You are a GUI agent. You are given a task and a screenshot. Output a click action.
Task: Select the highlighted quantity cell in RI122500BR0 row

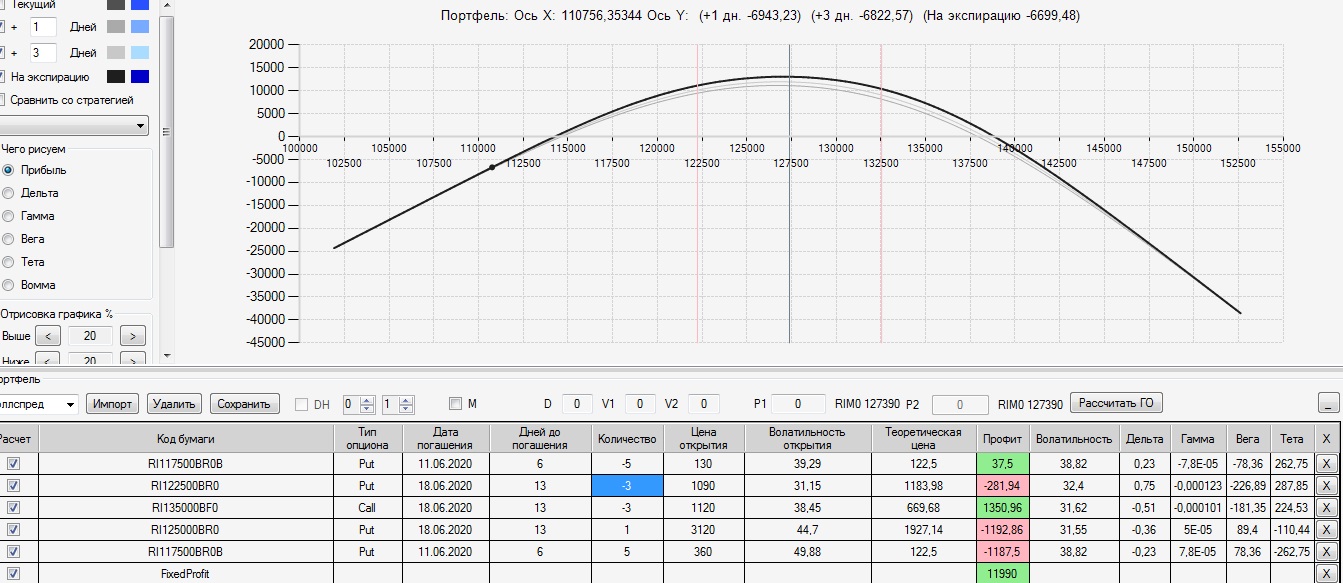(x=627, y=485)
